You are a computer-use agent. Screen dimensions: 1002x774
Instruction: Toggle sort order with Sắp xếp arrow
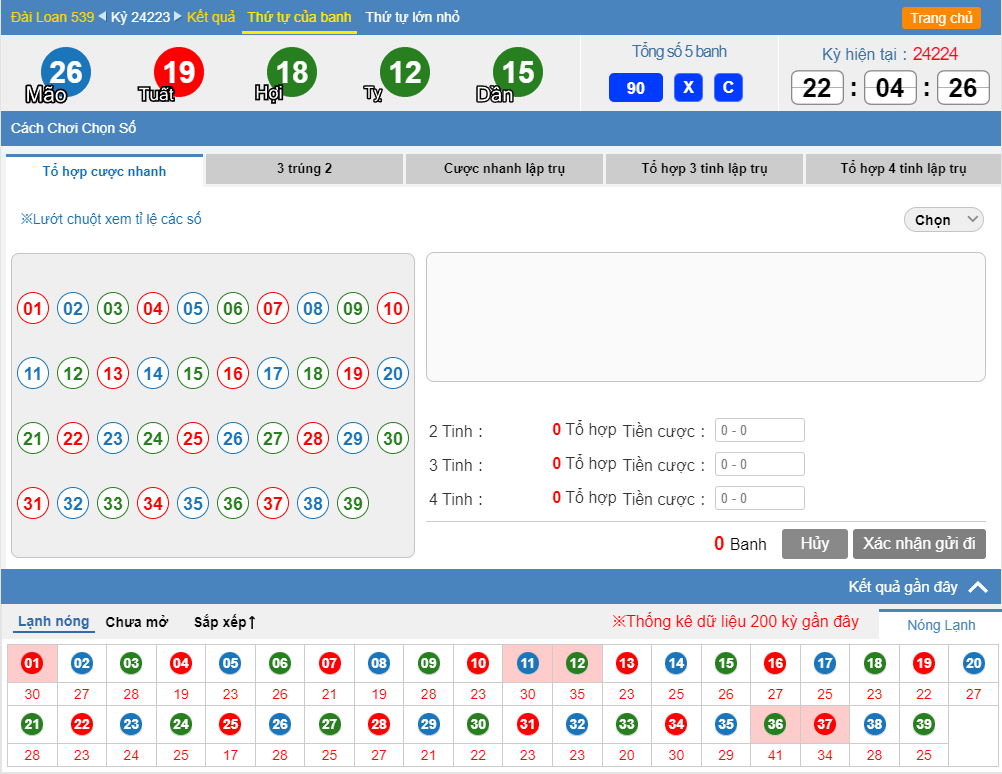pyautogui.click(x=225, y=622)
